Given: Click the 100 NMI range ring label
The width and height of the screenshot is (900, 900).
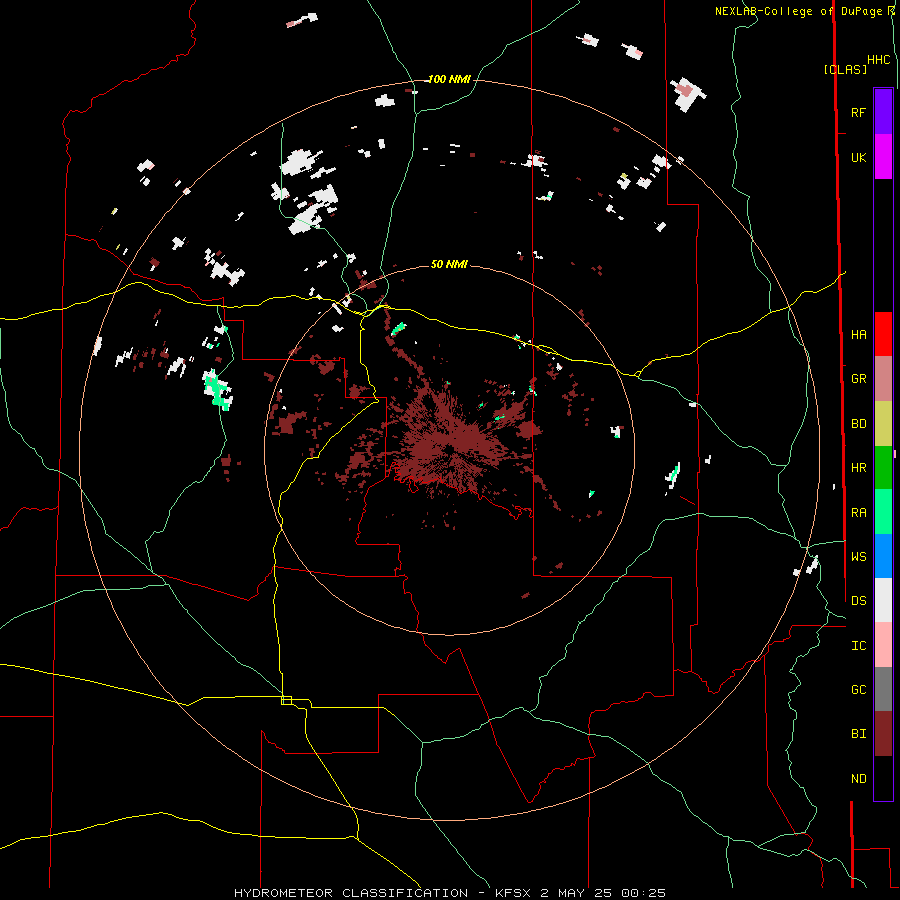Looking at the screenshot, I should click(x=449, y=79).
